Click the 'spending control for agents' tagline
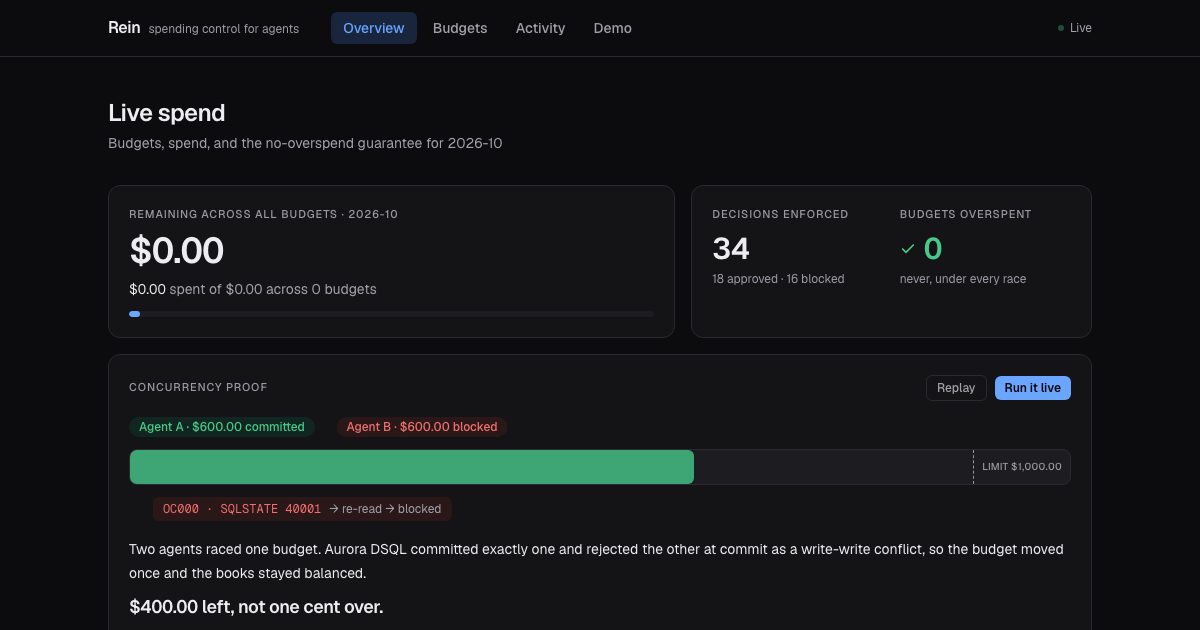The image size is (1200, 630). coord(224,29)
